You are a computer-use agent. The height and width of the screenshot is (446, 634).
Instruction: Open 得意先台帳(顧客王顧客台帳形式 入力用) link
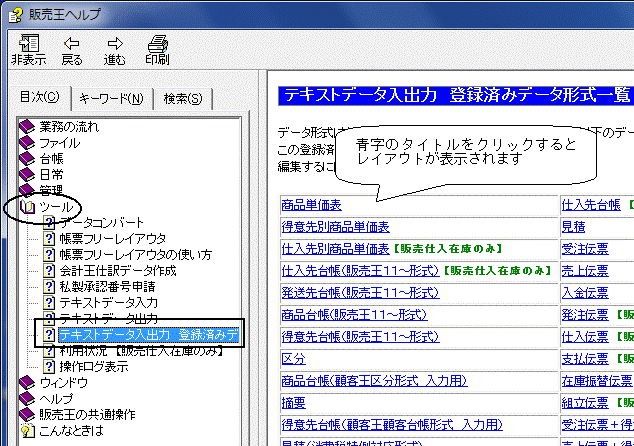[392, 425]
